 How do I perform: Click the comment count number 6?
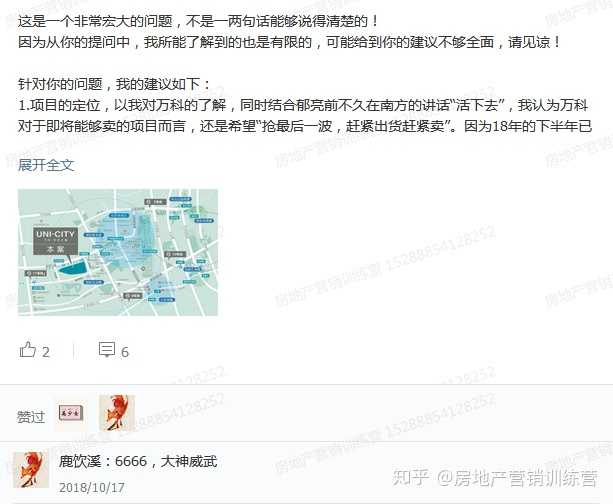click(125, 352)
